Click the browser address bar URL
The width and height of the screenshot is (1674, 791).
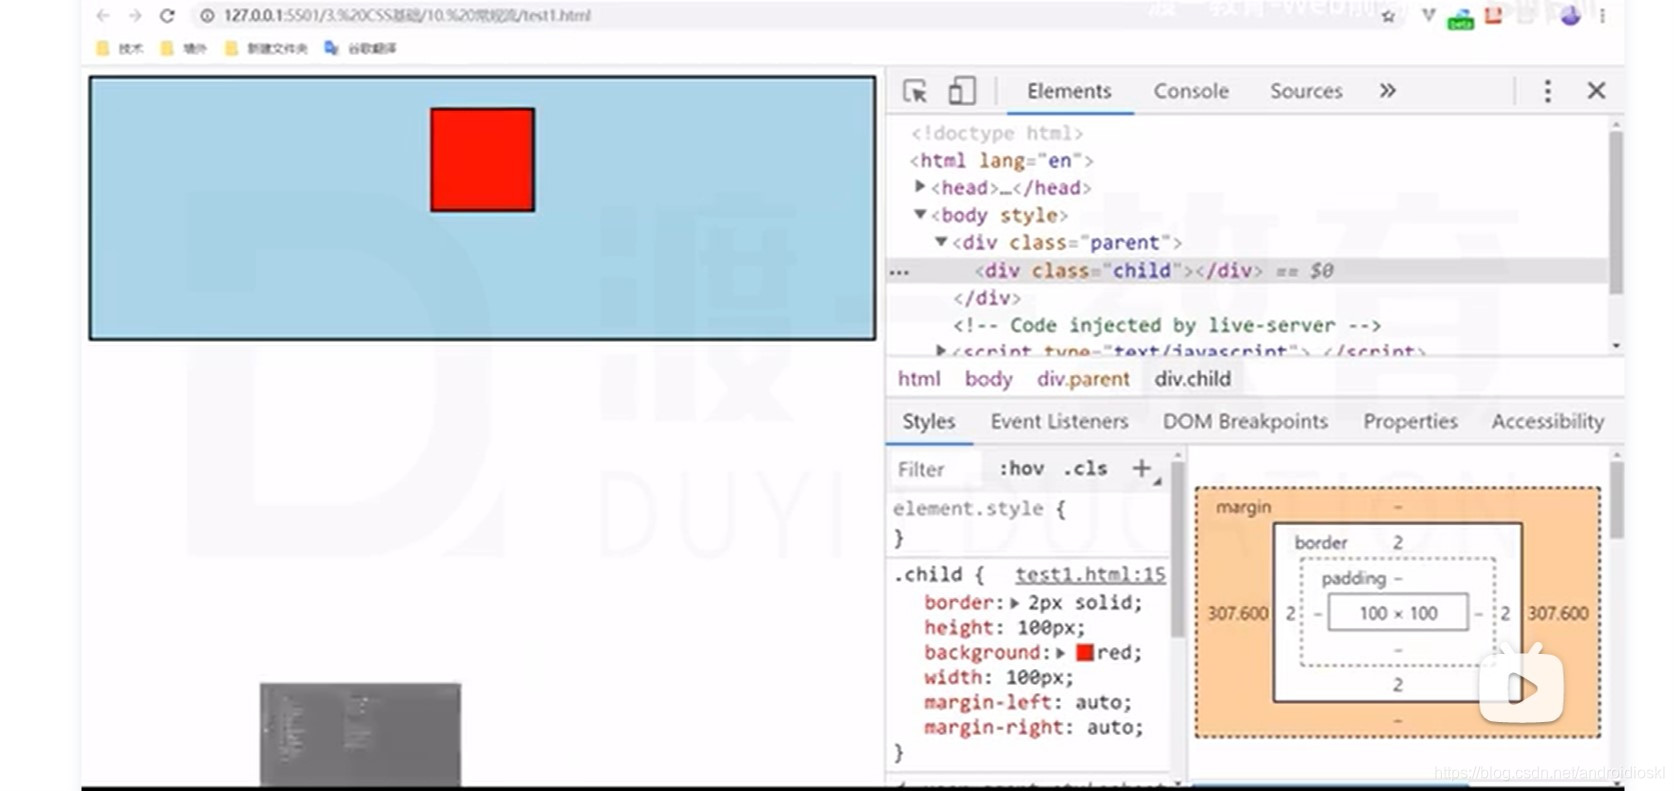pyautogui.click(x=407, y=16)
